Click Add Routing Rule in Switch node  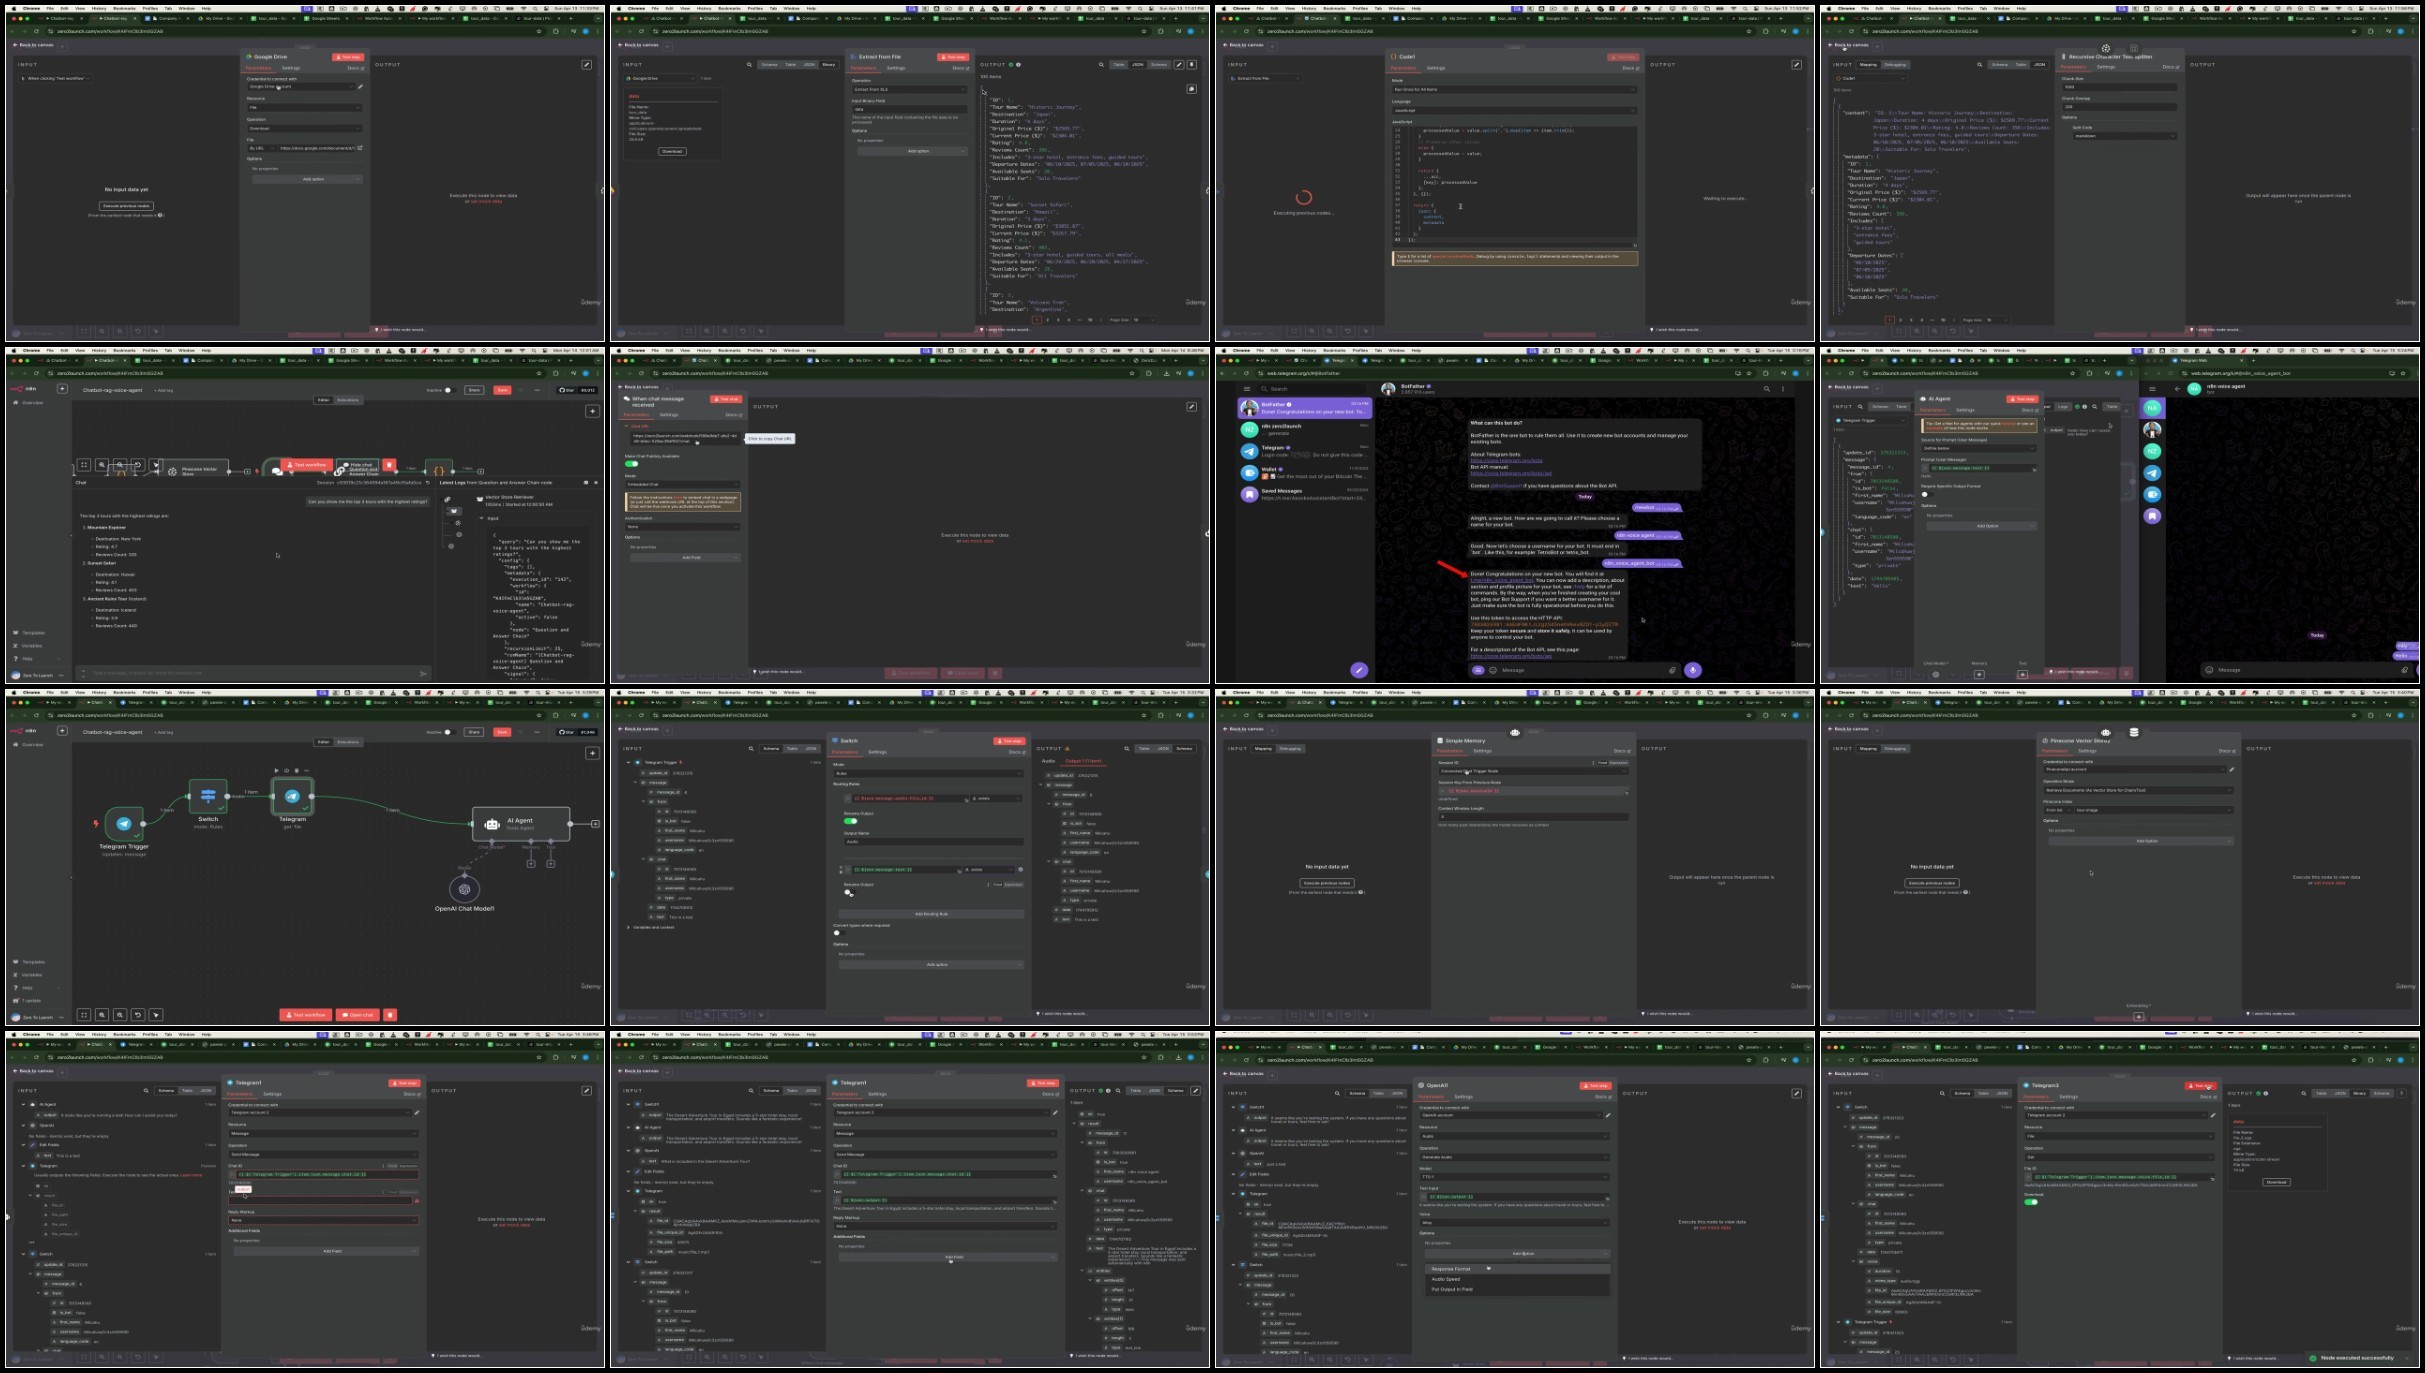tap(931, 914)
